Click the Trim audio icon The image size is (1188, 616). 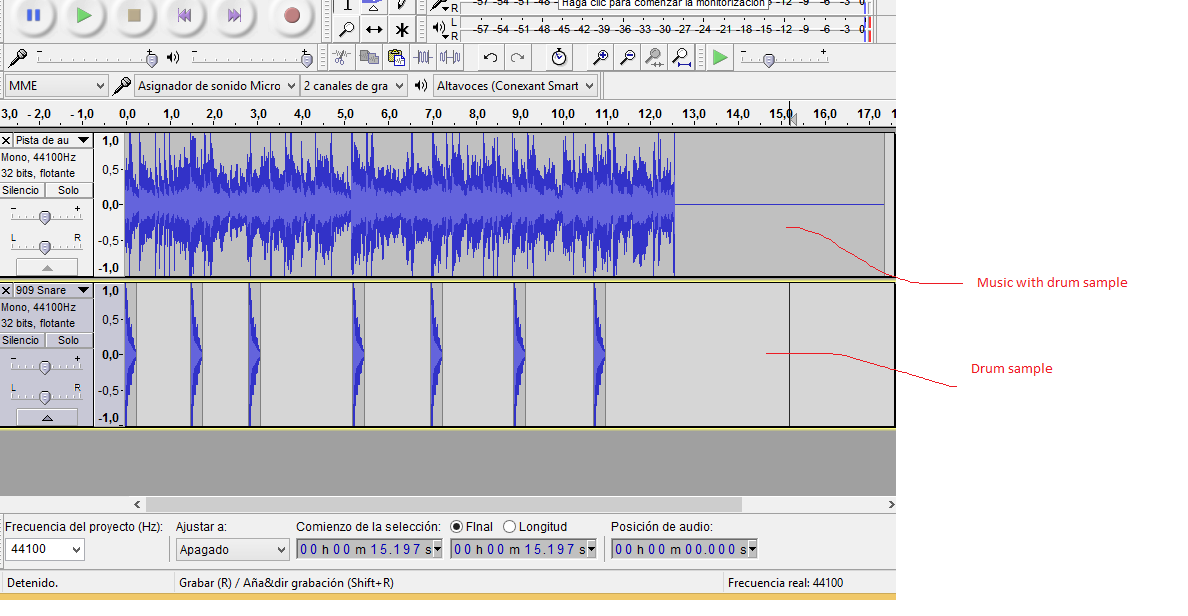[x=423, y=58]
